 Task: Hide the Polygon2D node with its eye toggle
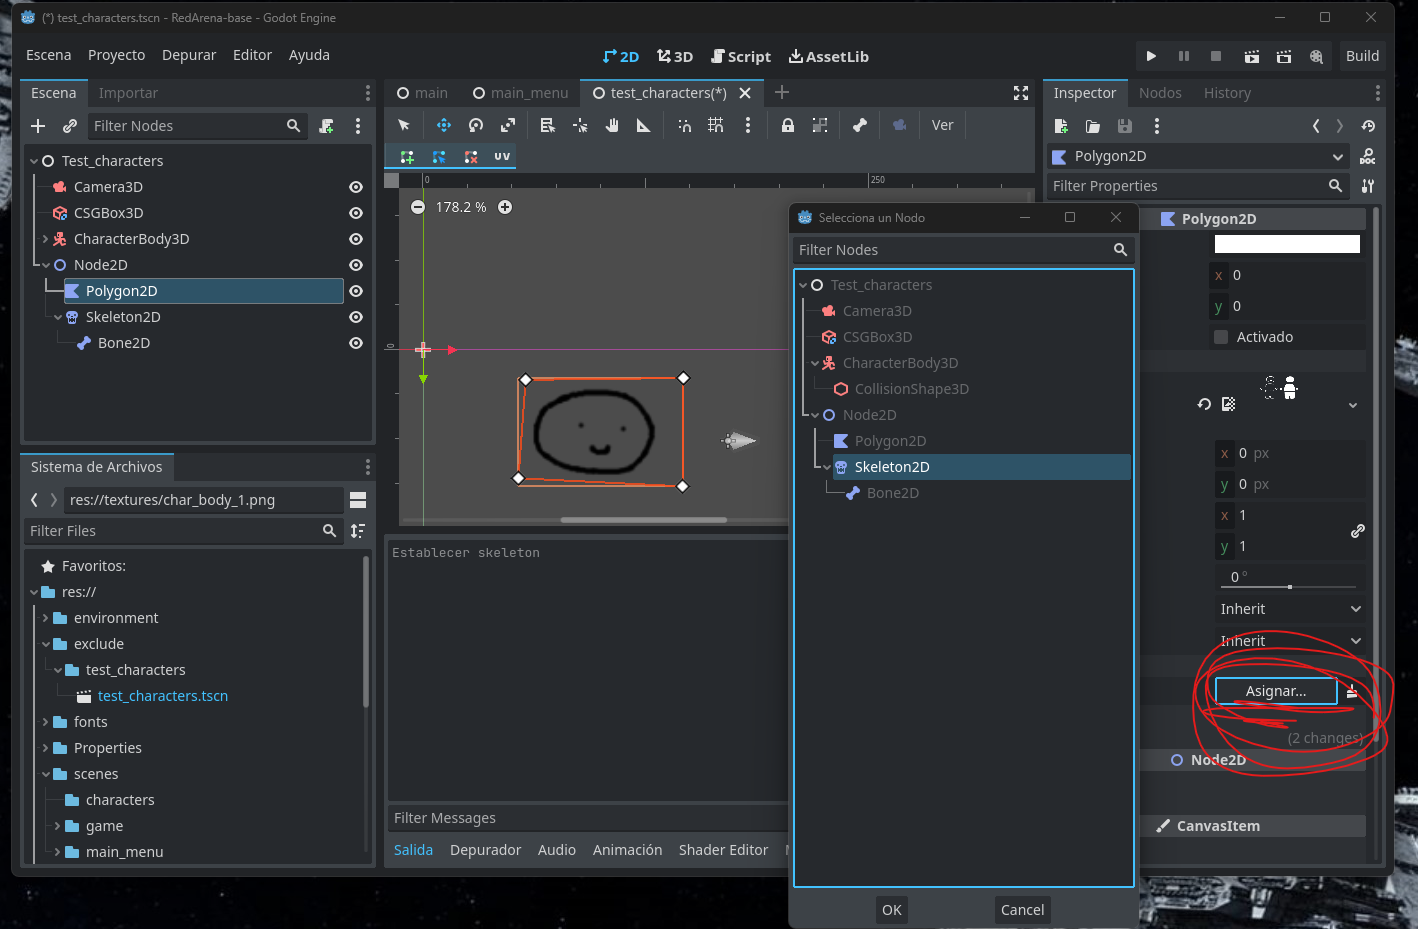355,290
